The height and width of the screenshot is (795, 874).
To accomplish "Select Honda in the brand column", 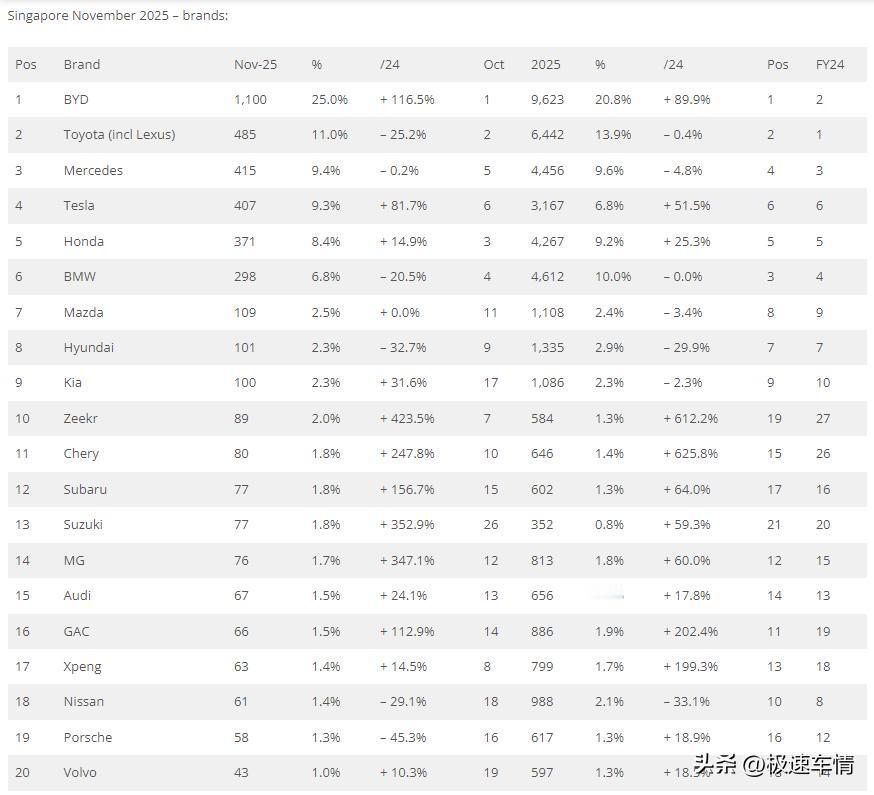I will 84,241.
